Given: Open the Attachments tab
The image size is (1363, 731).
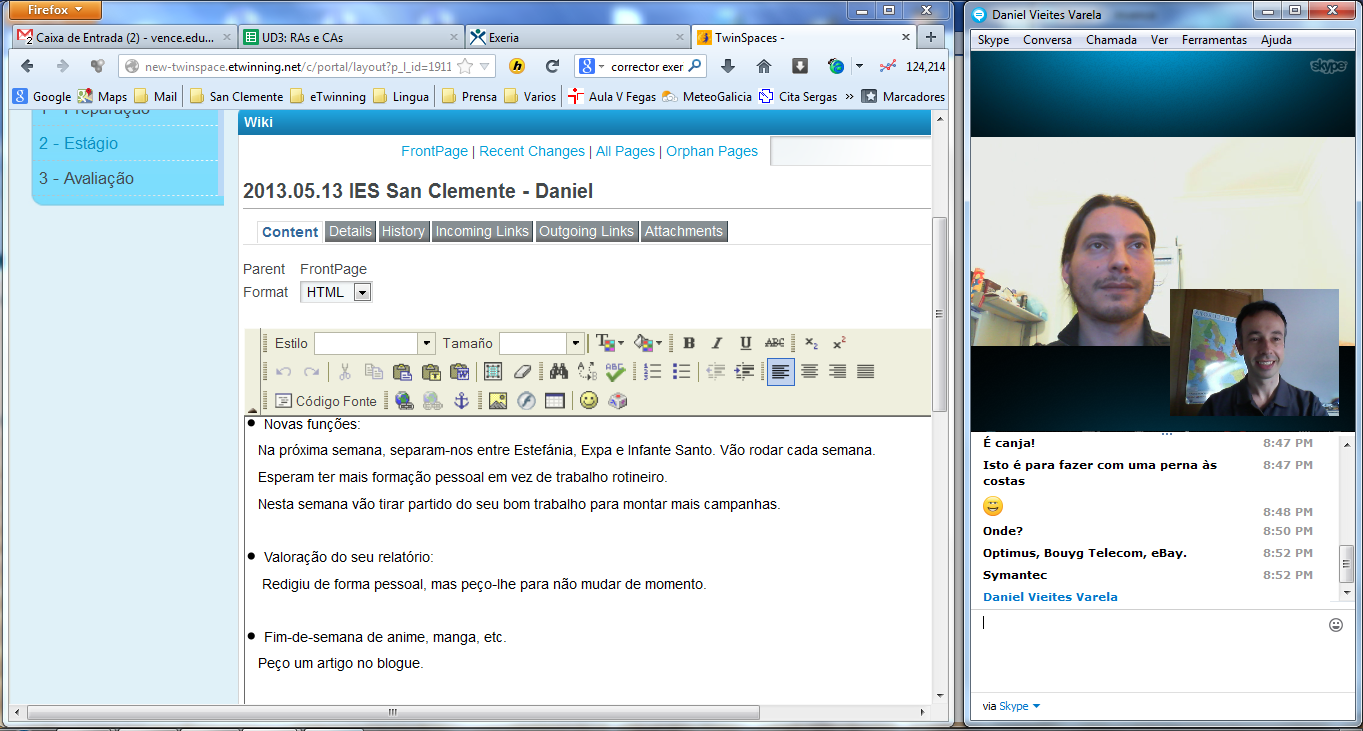Looking at the screenshot, I should click(x=684, y=231).
